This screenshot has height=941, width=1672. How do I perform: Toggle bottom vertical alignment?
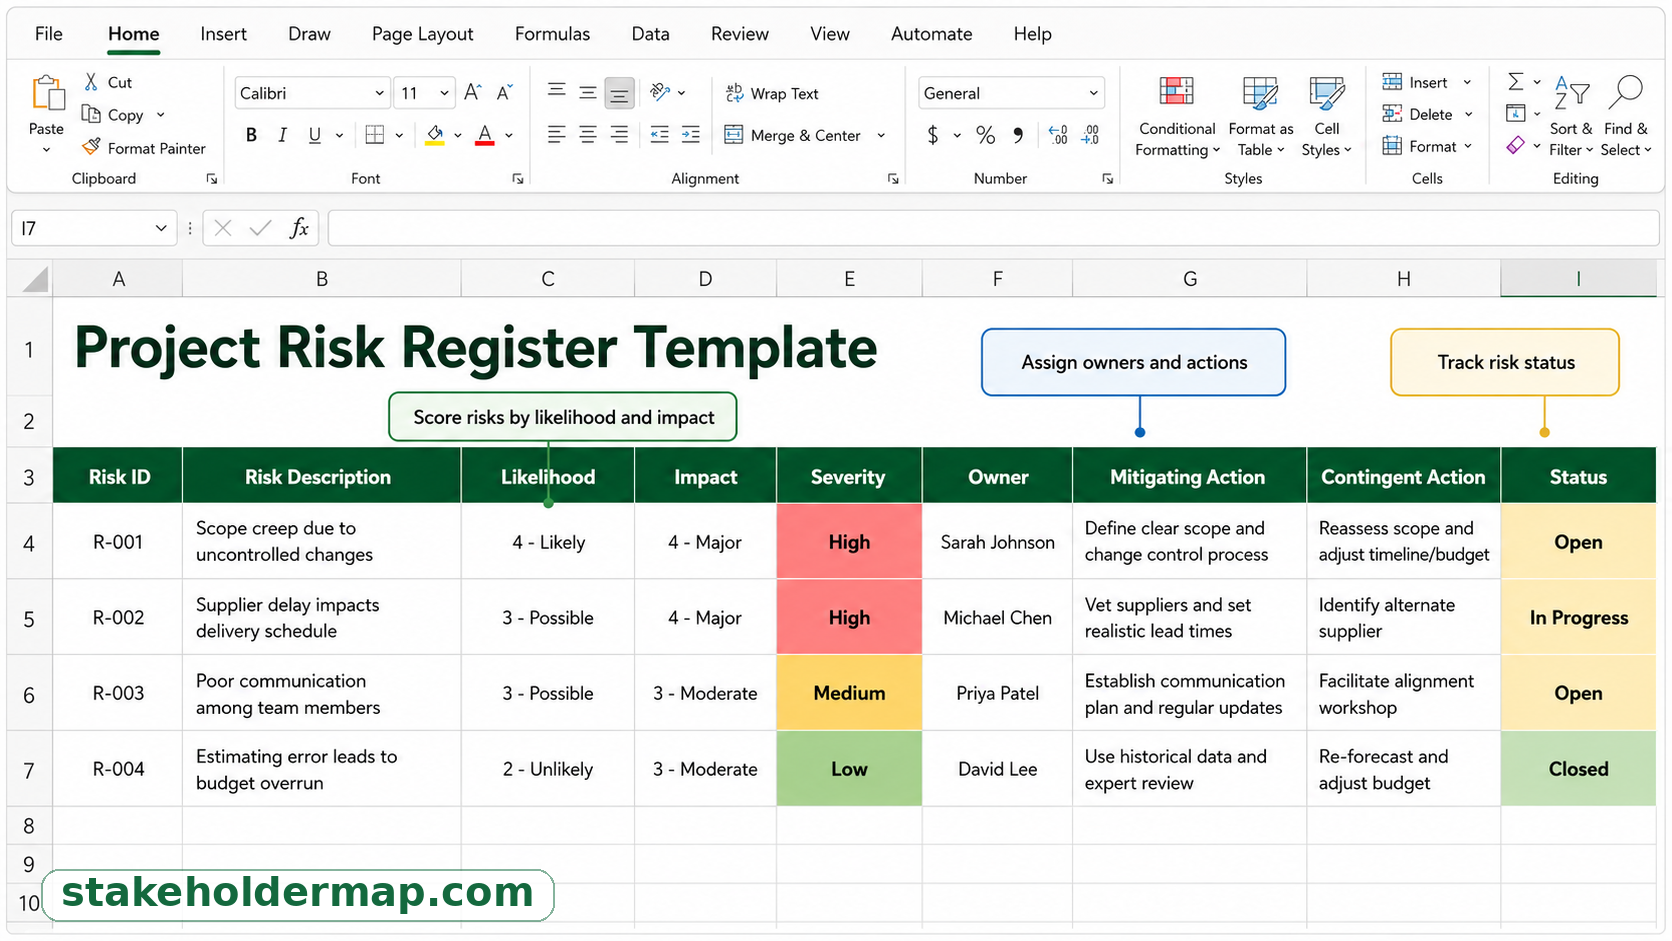point(619,94)
